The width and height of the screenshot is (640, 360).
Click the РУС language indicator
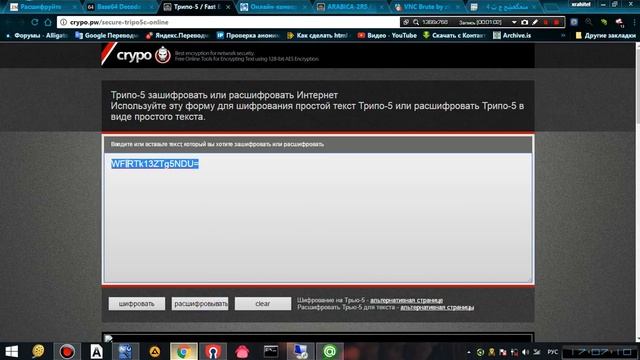553,352
